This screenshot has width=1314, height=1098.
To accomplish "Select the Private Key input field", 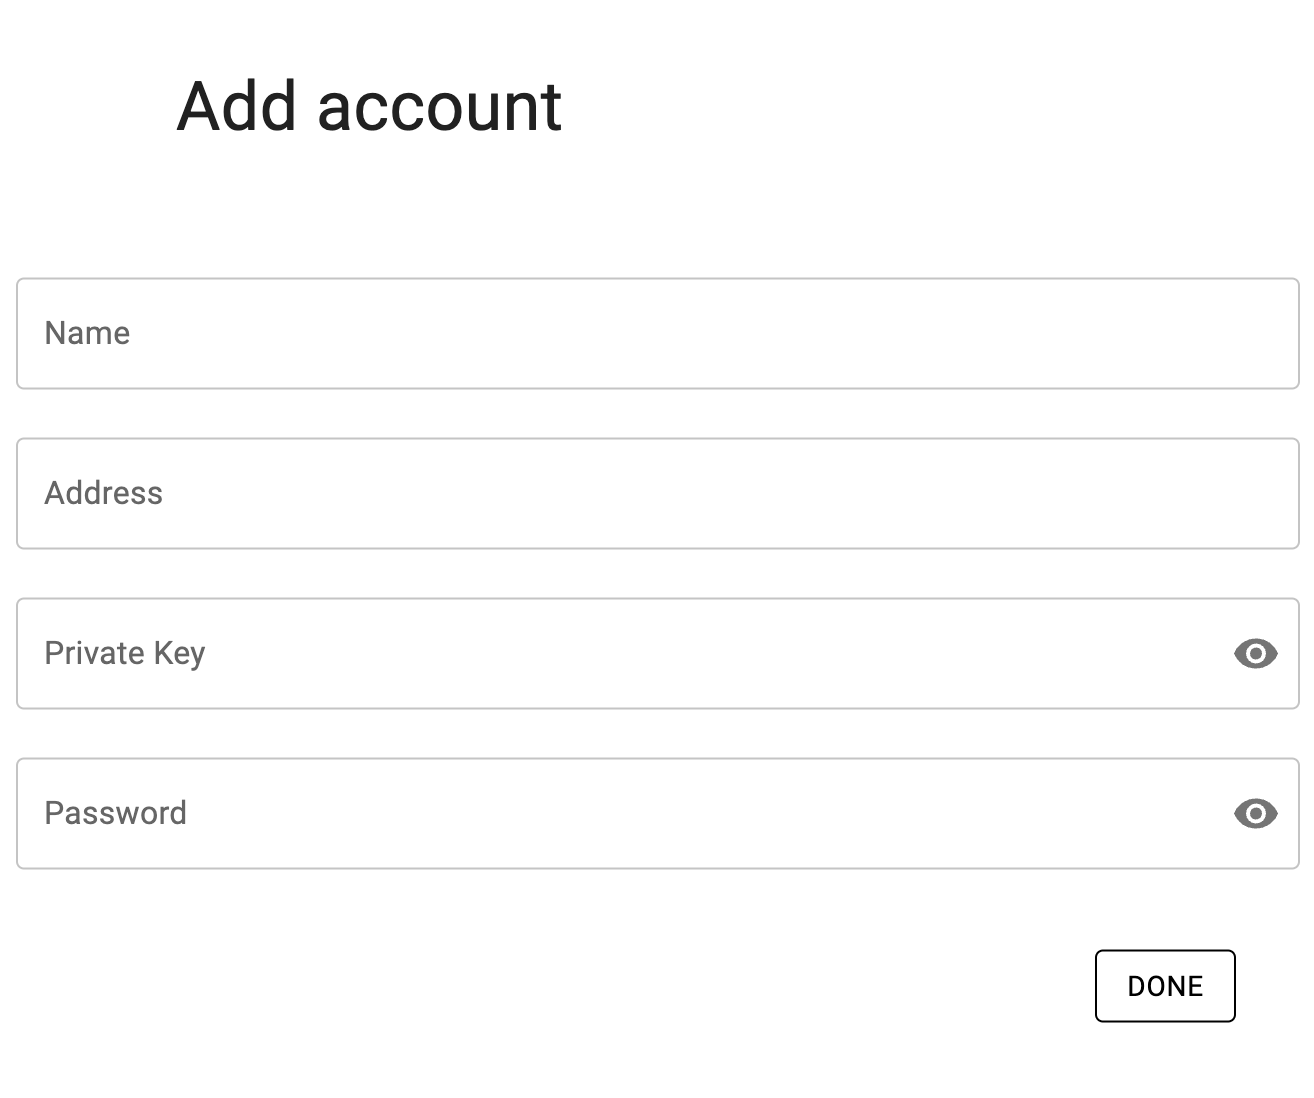I will 620,654.
